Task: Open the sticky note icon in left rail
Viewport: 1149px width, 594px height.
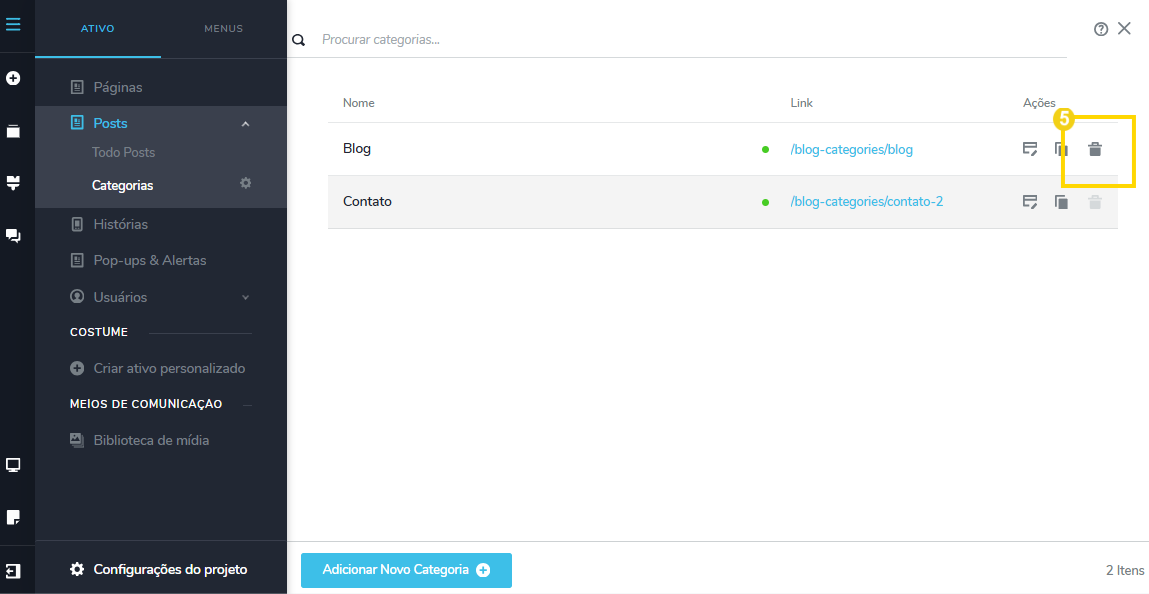Action: tap(13, 518)
